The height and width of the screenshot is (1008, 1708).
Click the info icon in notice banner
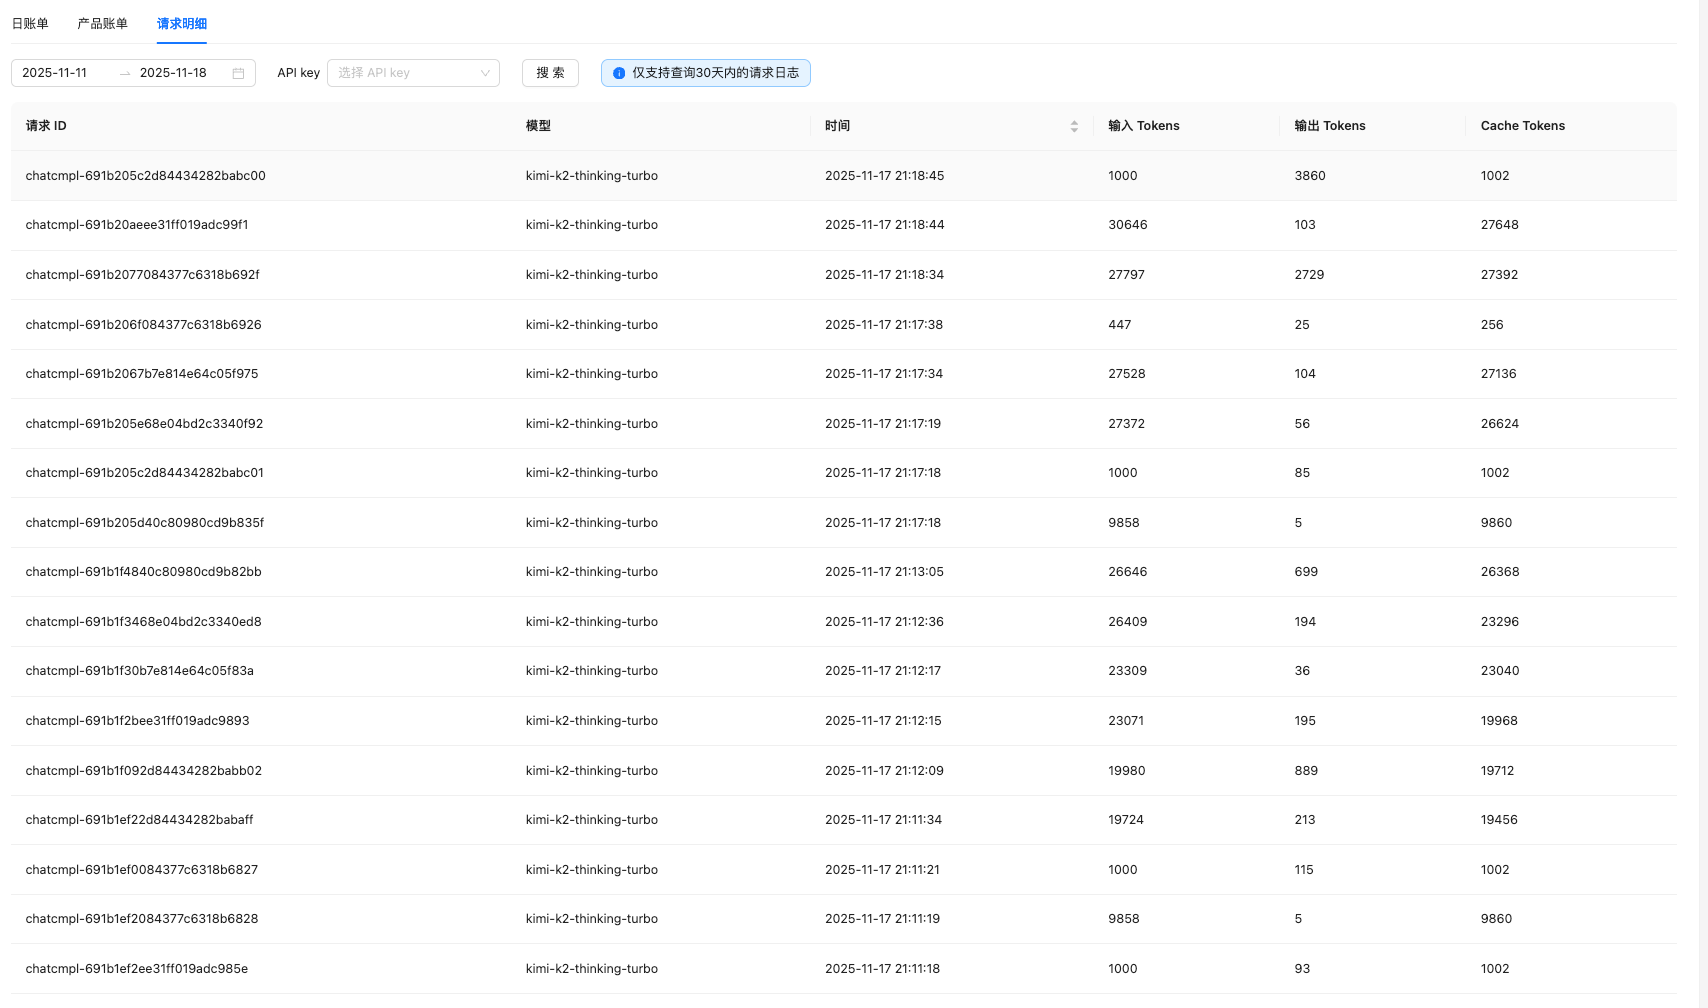click(619, 73)
